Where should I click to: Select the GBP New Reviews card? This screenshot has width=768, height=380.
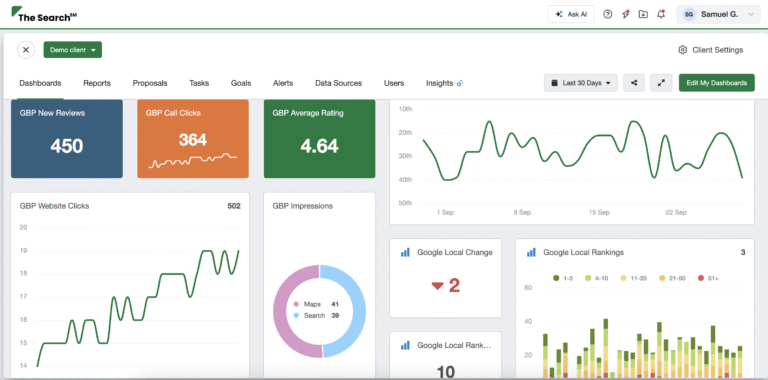(x=67, y=139)
